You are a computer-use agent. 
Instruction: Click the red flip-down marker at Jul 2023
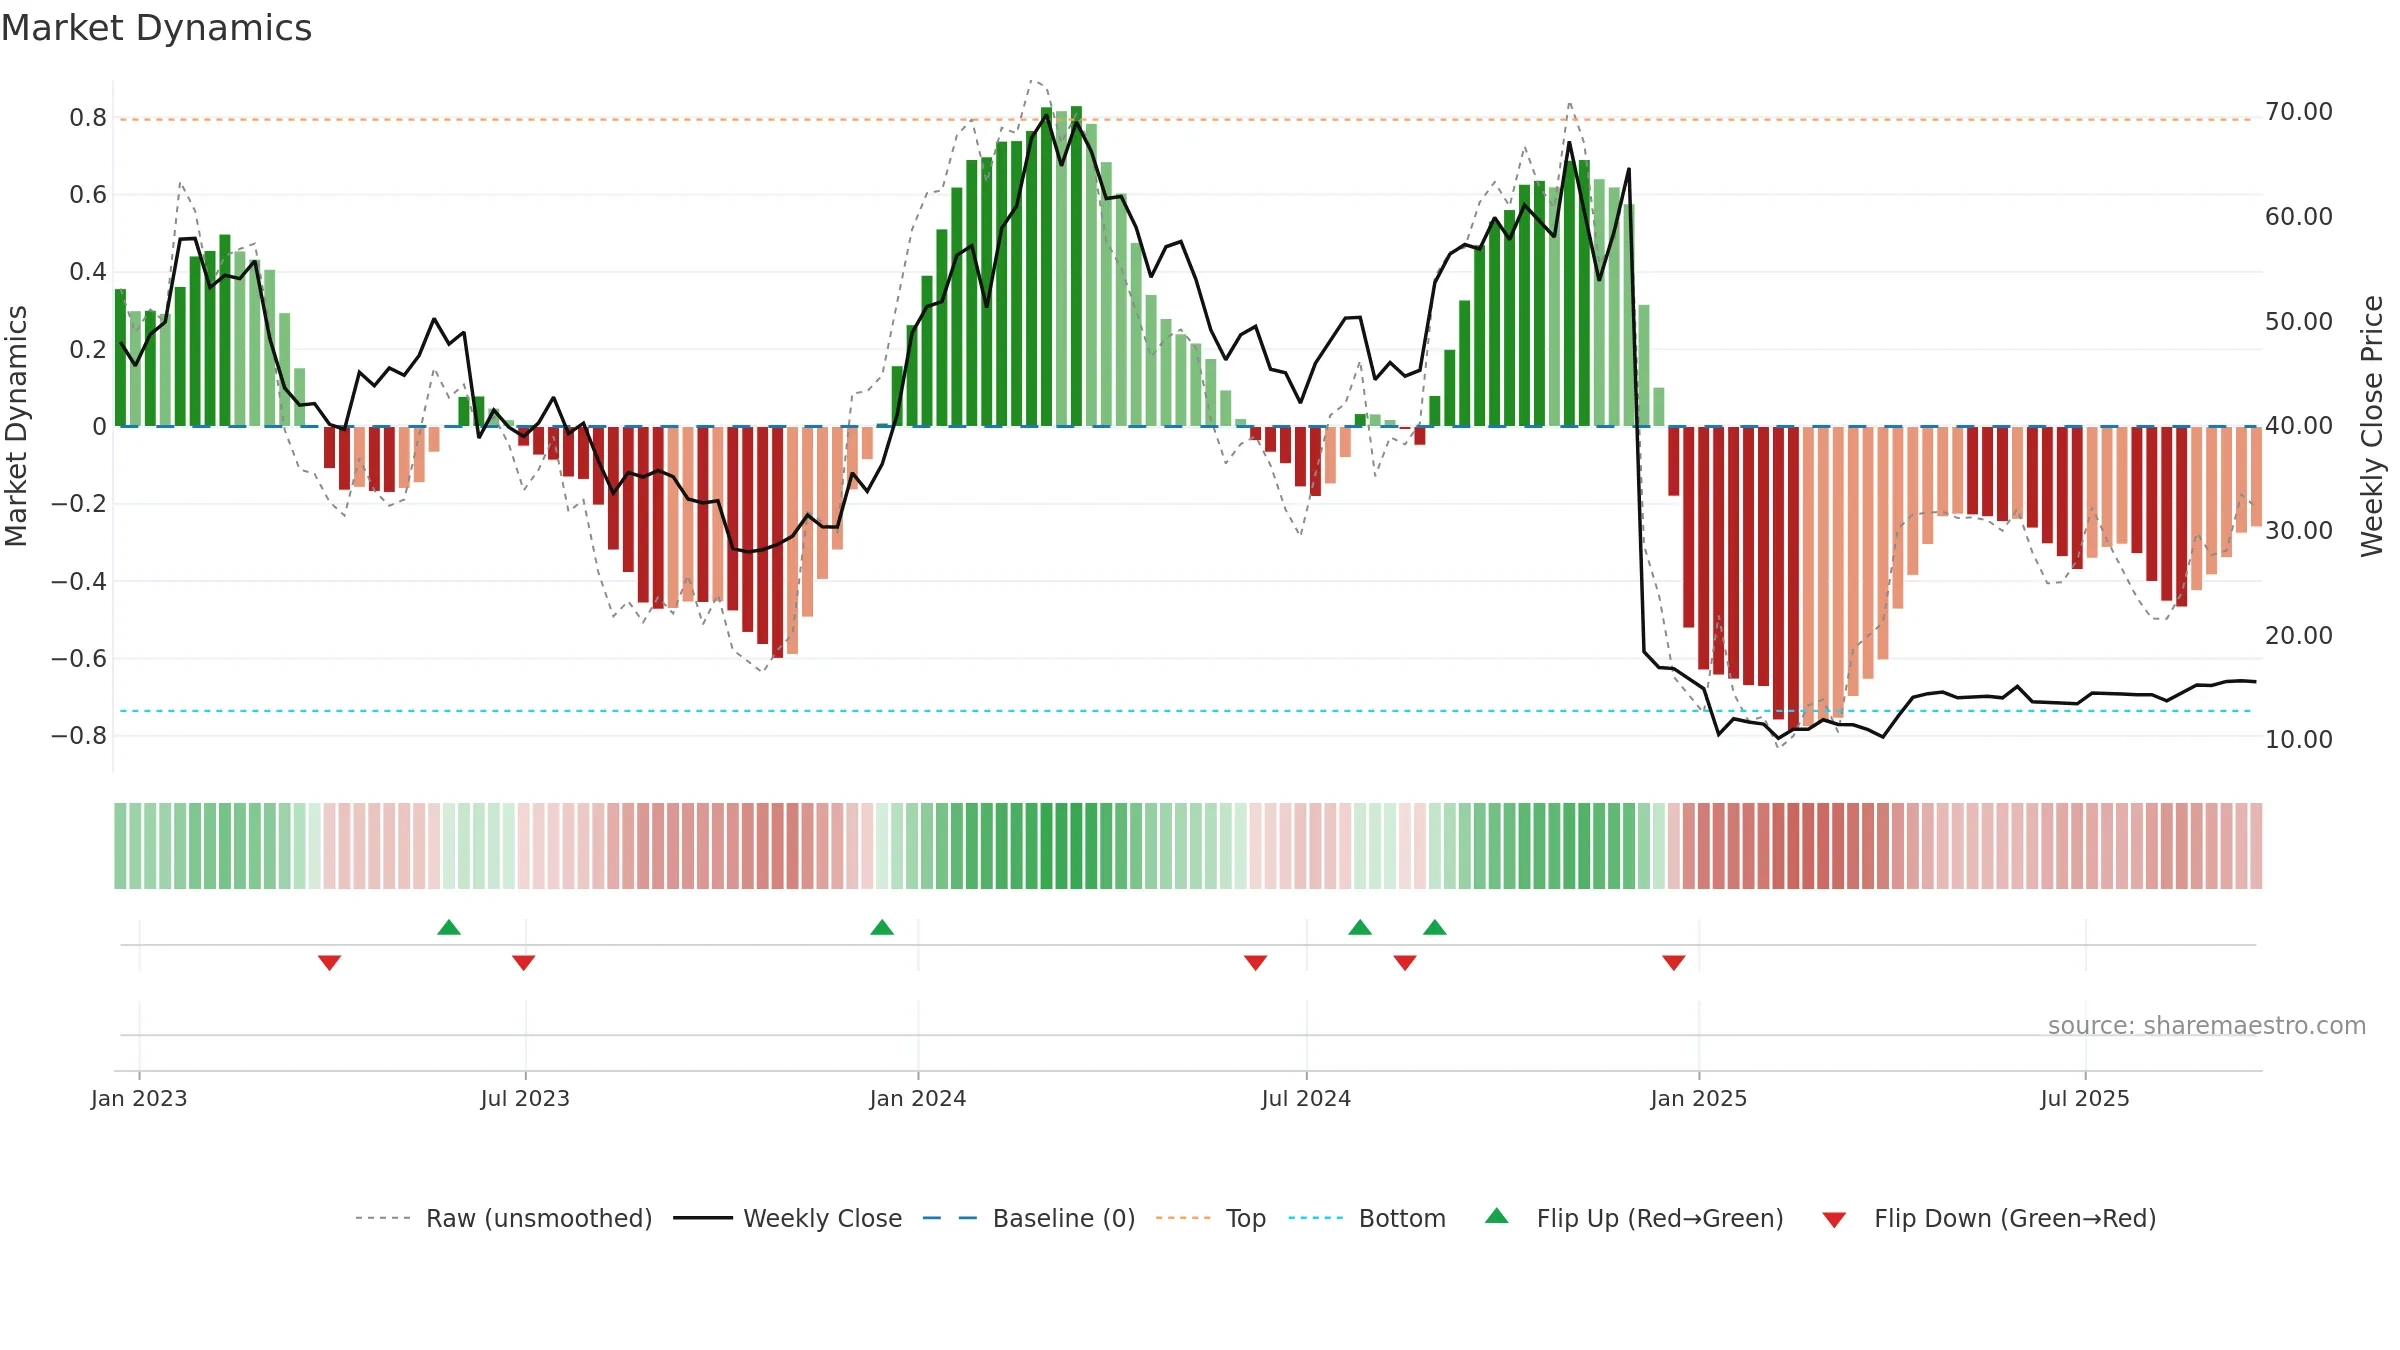(524, 963)
